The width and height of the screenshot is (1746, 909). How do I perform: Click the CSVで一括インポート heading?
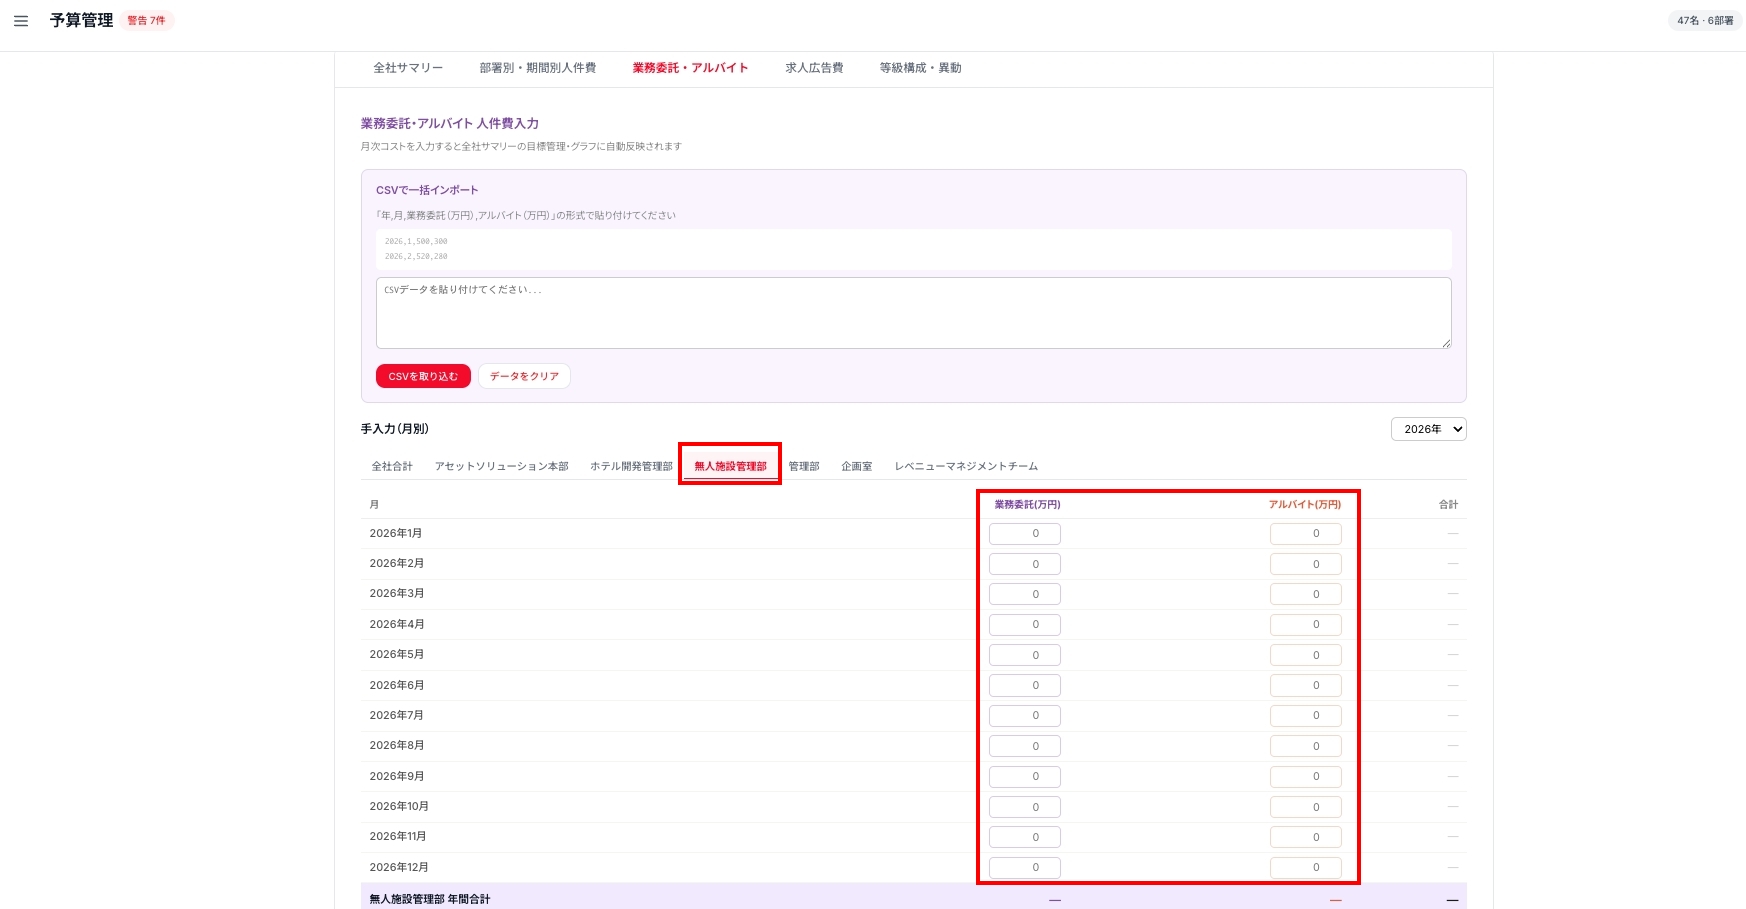[427, 190]
